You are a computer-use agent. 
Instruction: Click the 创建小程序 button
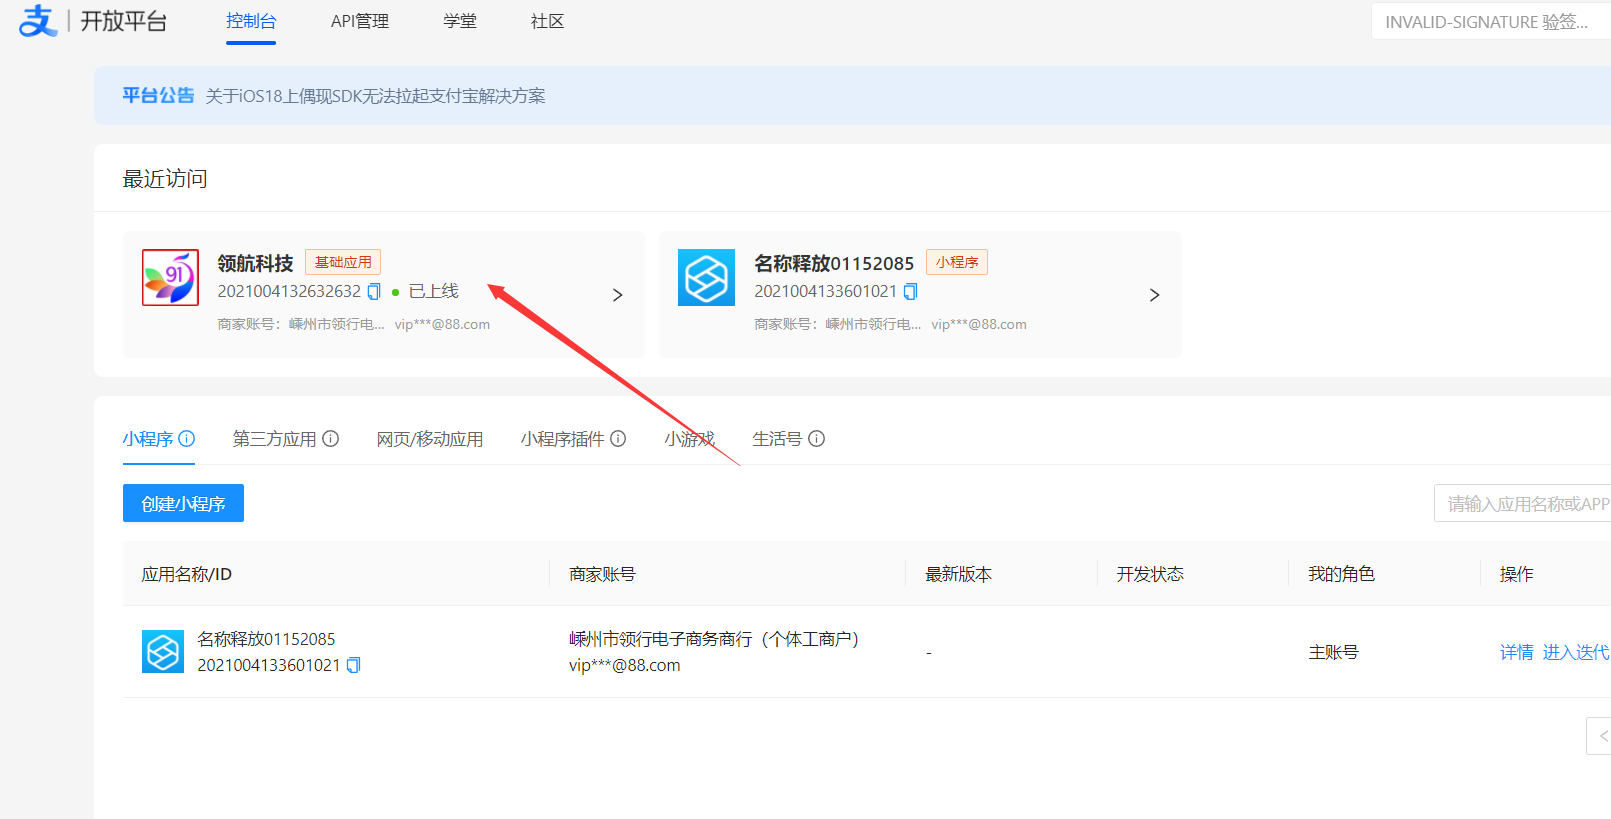pyautogui.click(x=183, y=503)
